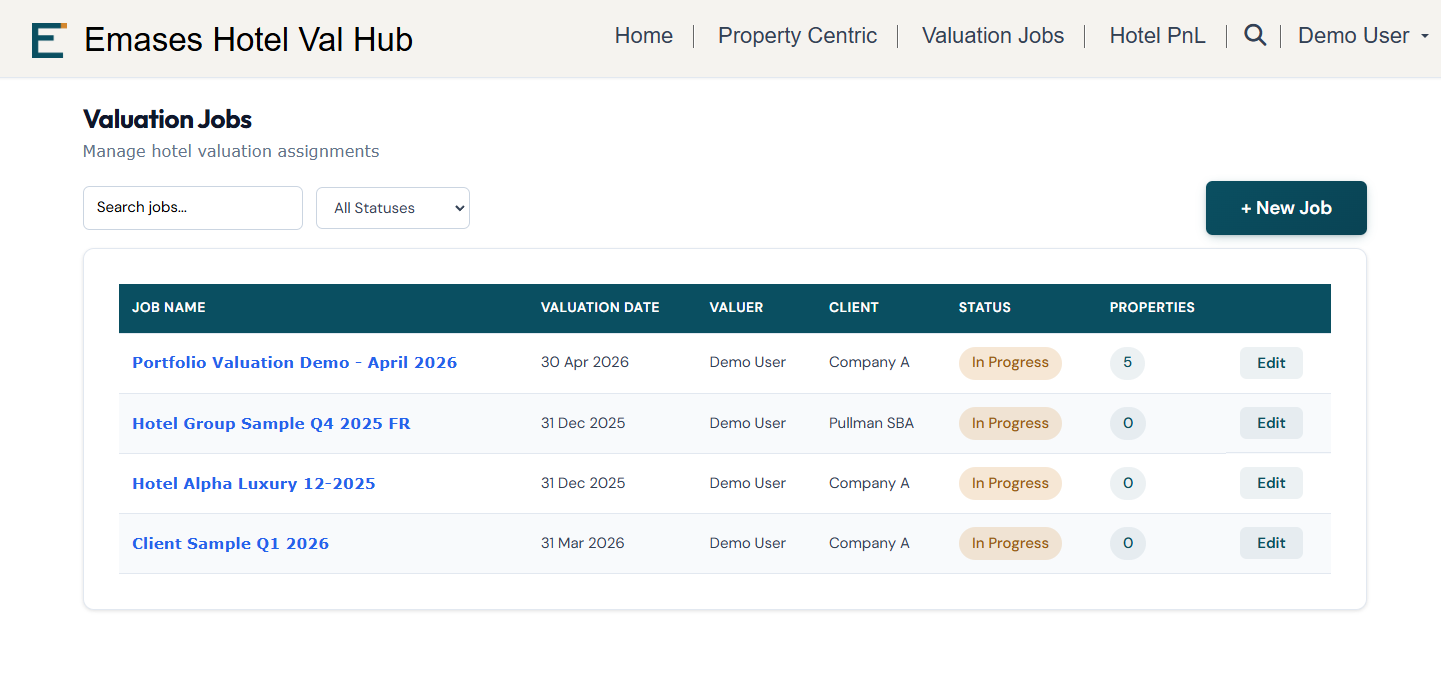
Task: Click the Emases Hotel Val Hub title
Action: (x=249, y=39)
